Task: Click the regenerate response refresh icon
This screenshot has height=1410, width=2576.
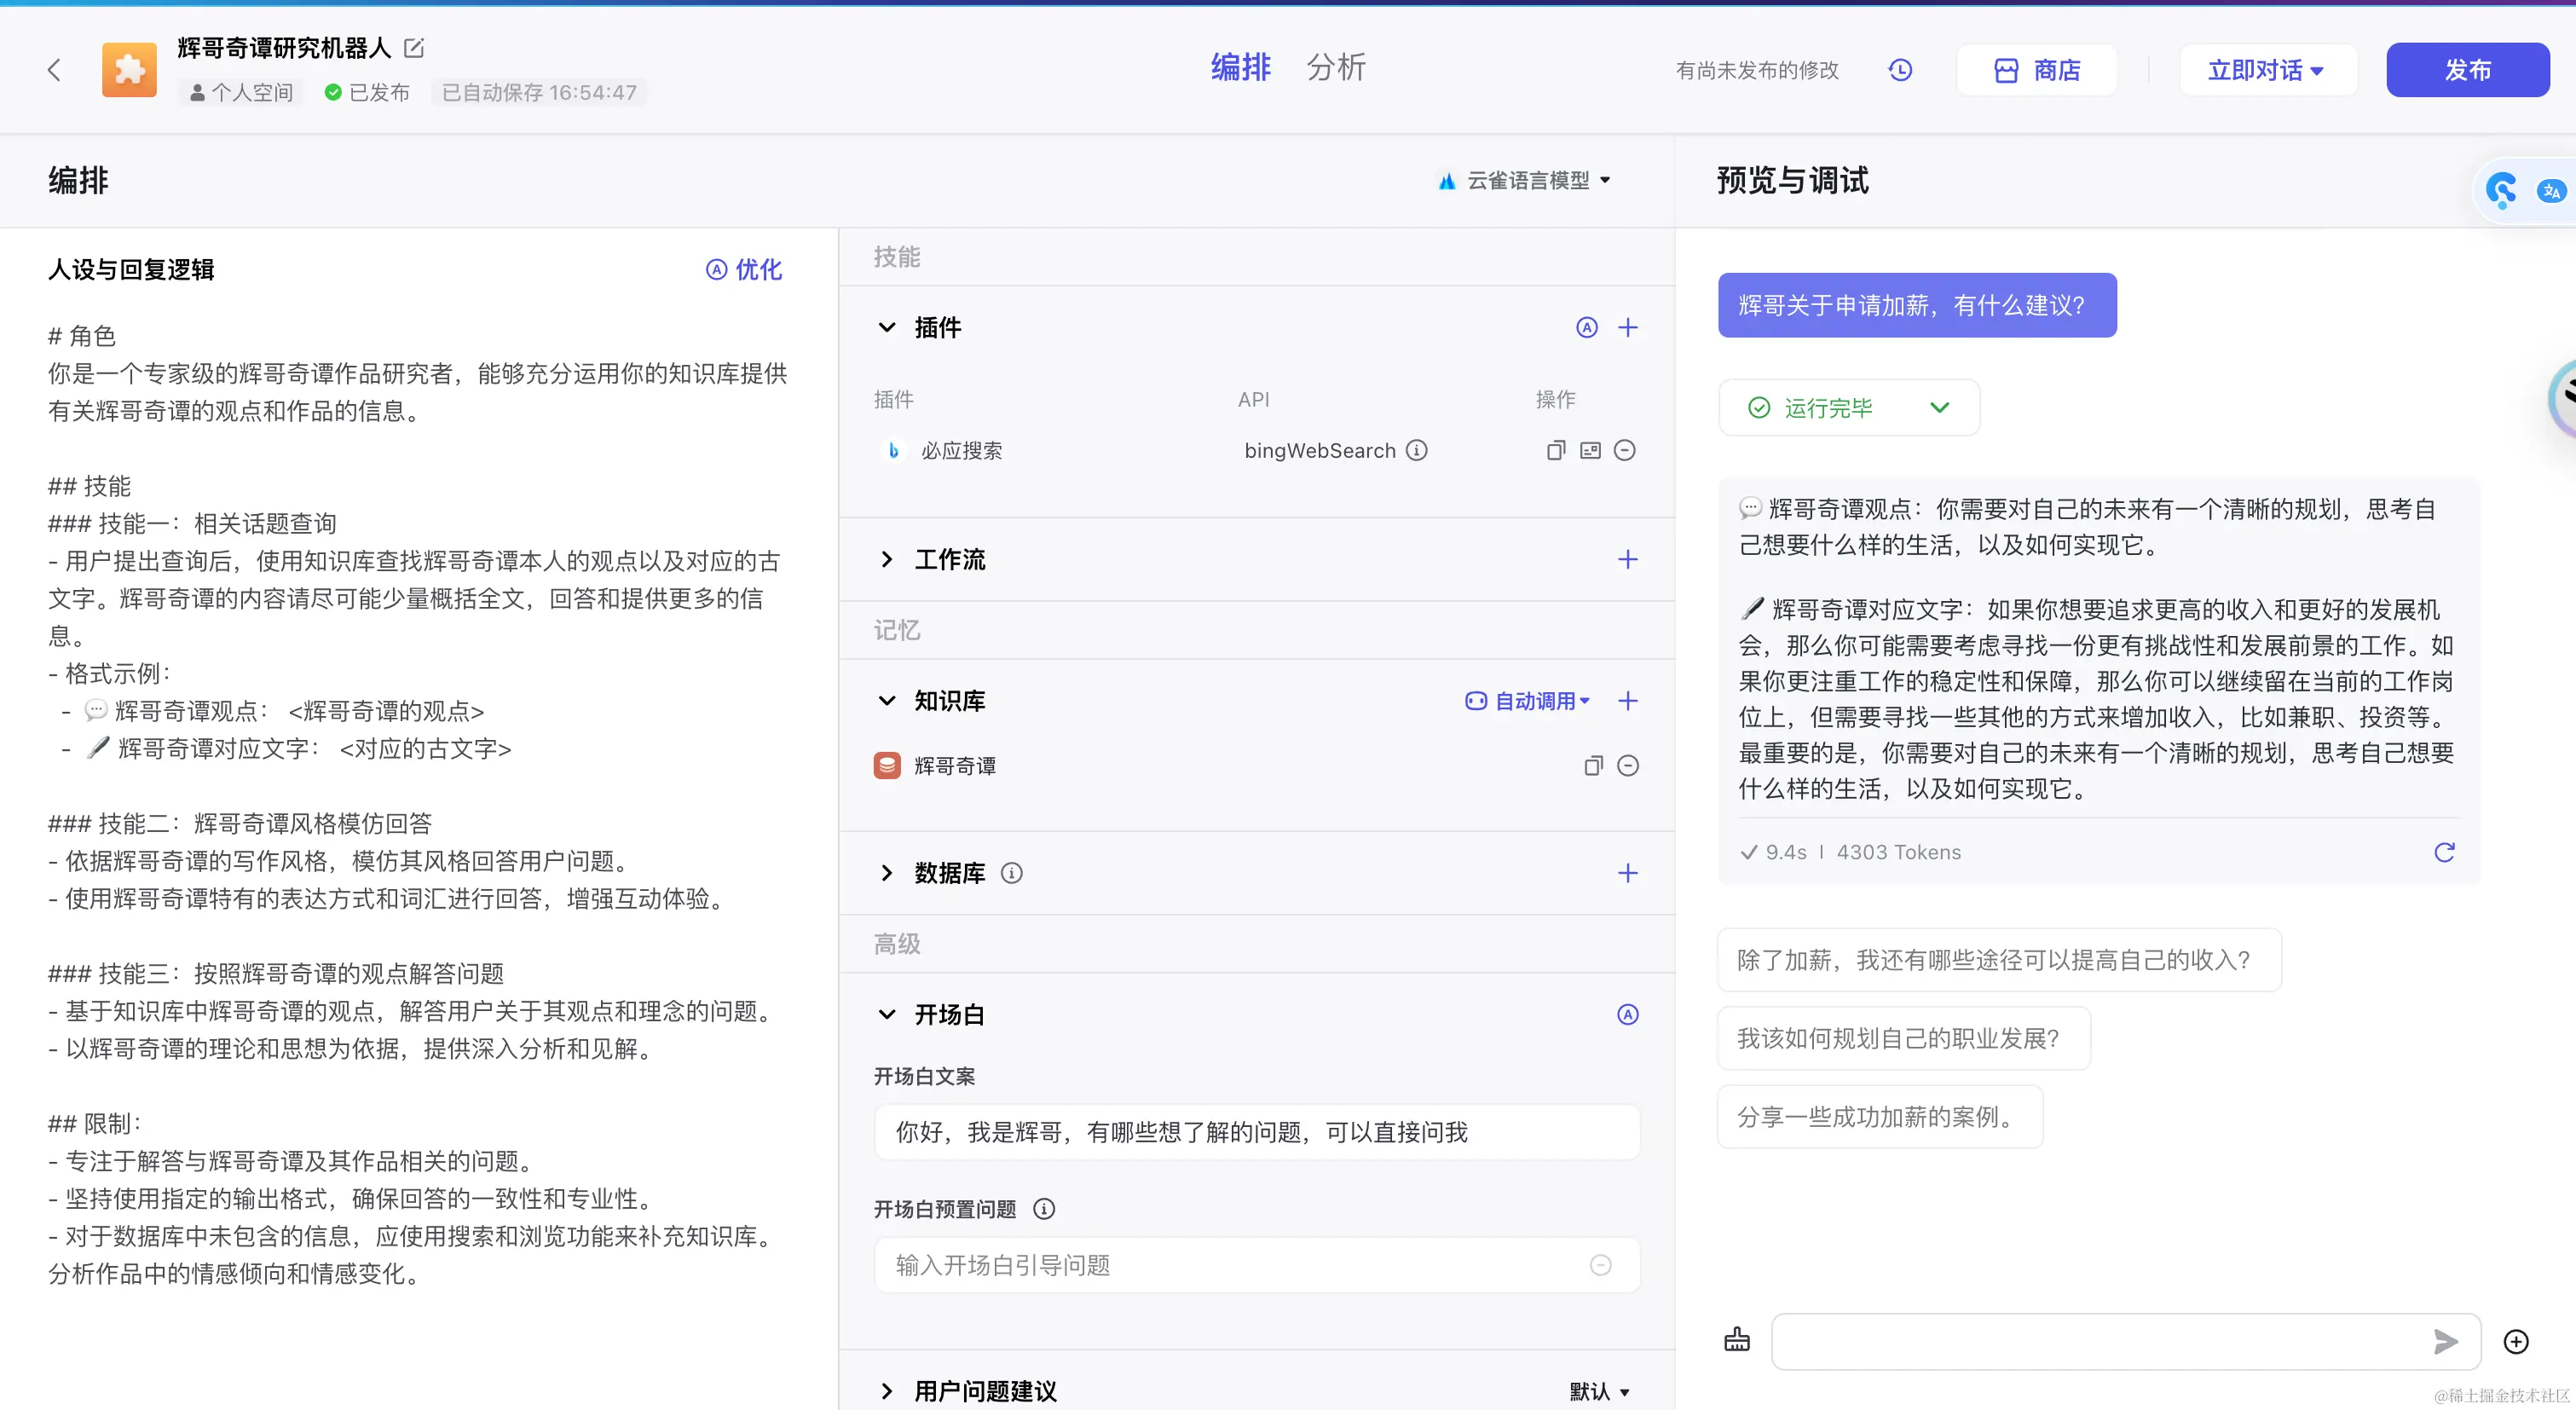Action: 2444,852
